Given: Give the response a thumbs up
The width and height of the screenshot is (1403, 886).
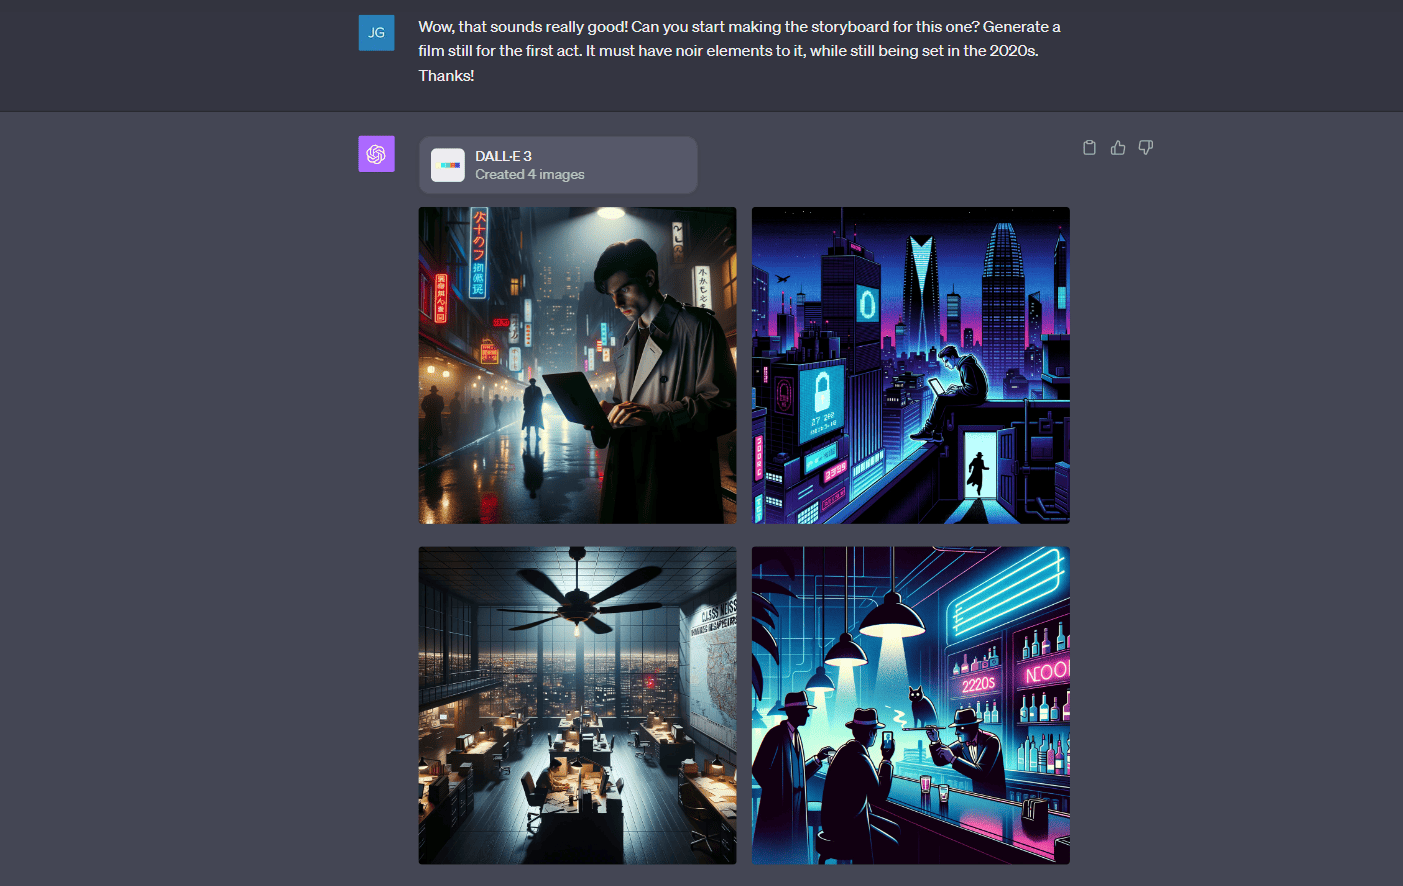Looking at the screenshot, I should point(1118,148).
